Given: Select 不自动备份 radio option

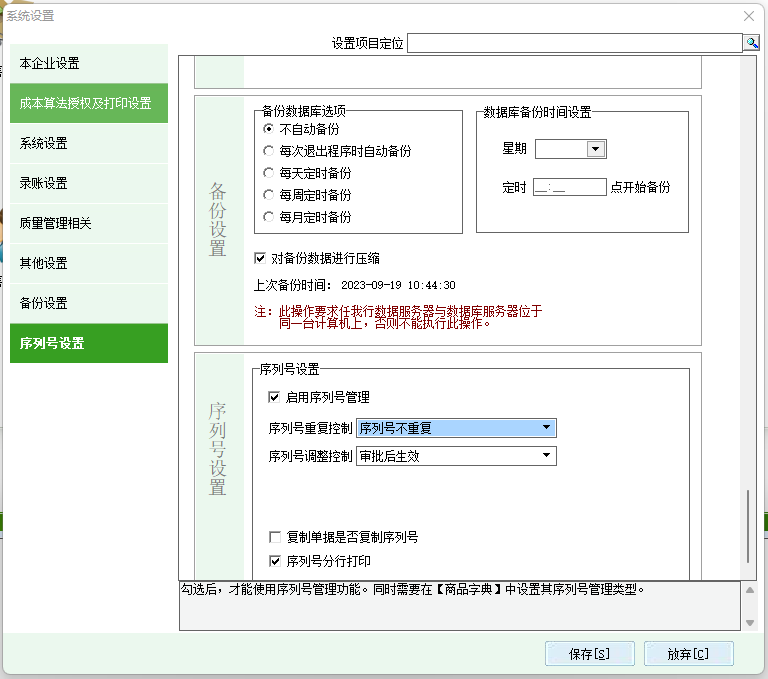Looking at the screenshot, I should coord(268,129).
